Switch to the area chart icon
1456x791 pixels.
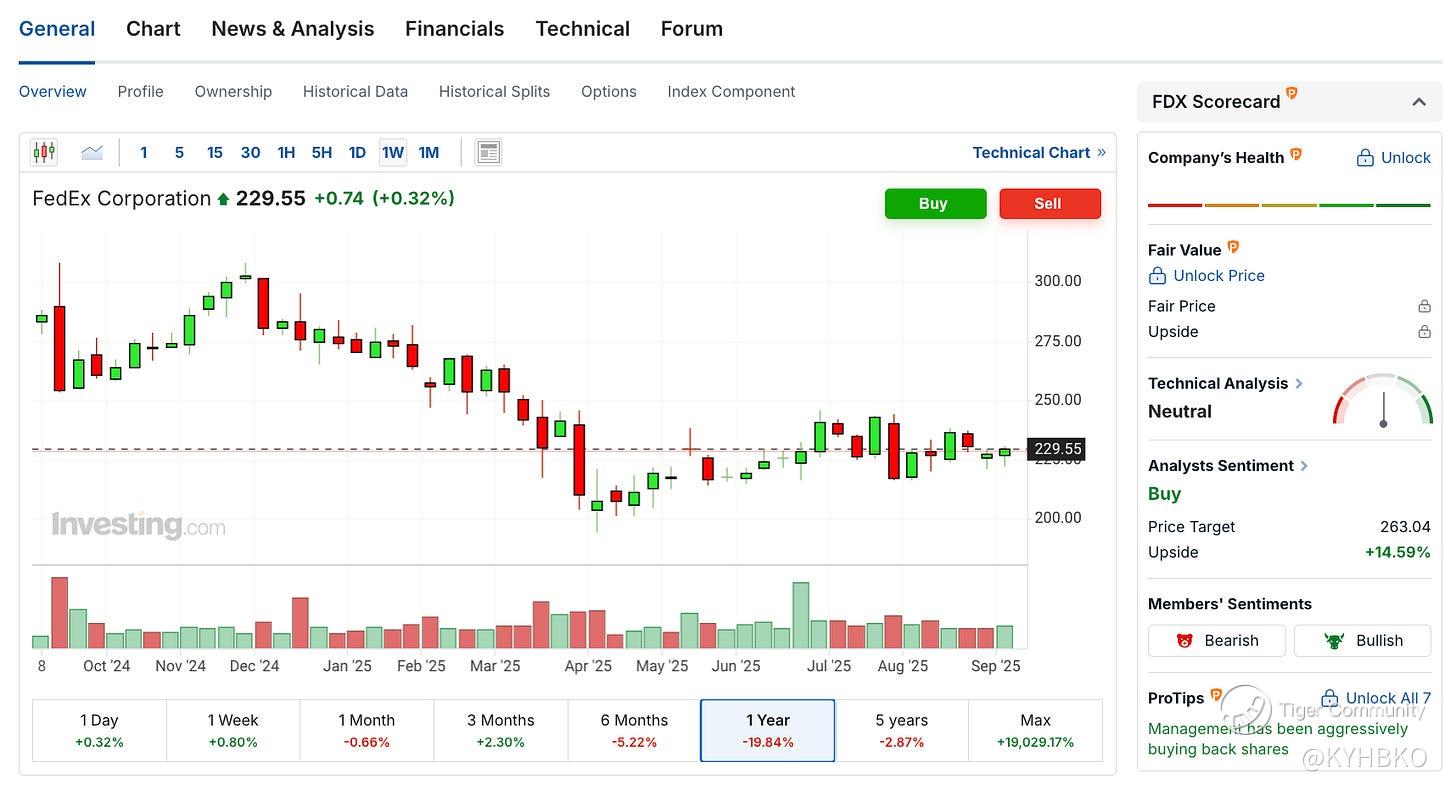click(x=92, y=152)
